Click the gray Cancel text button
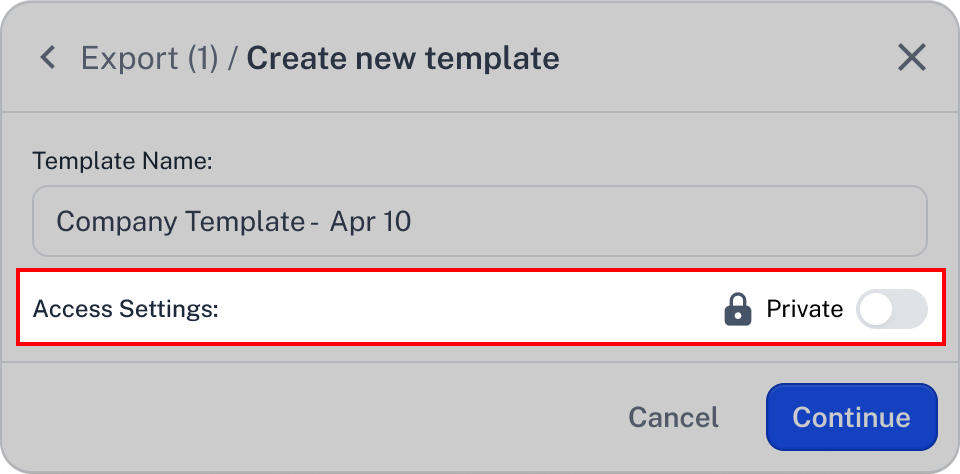 tap(673, 418)
